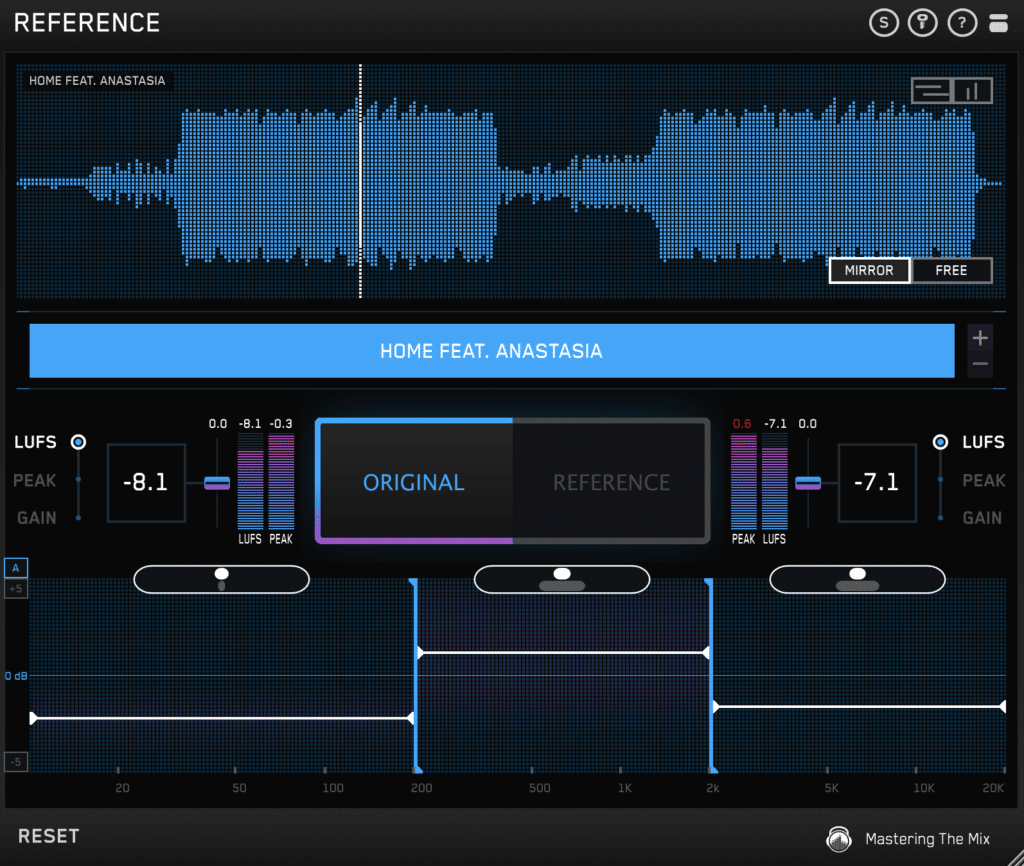Select right GAIN mode
Viewport: 1024px width, 866px height.
click(x=982, y=518)
